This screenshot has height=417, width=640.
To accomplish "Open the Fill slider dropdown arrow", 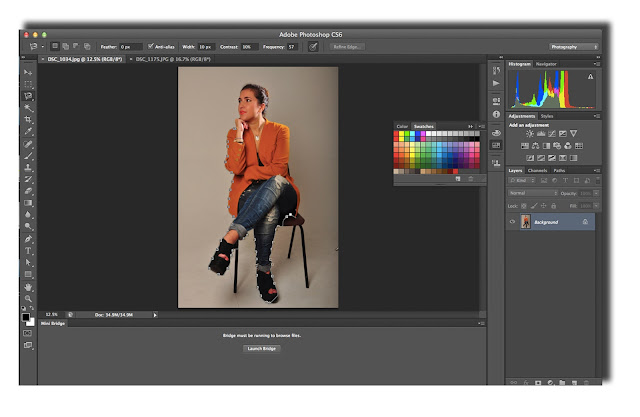I will (596, 206).
